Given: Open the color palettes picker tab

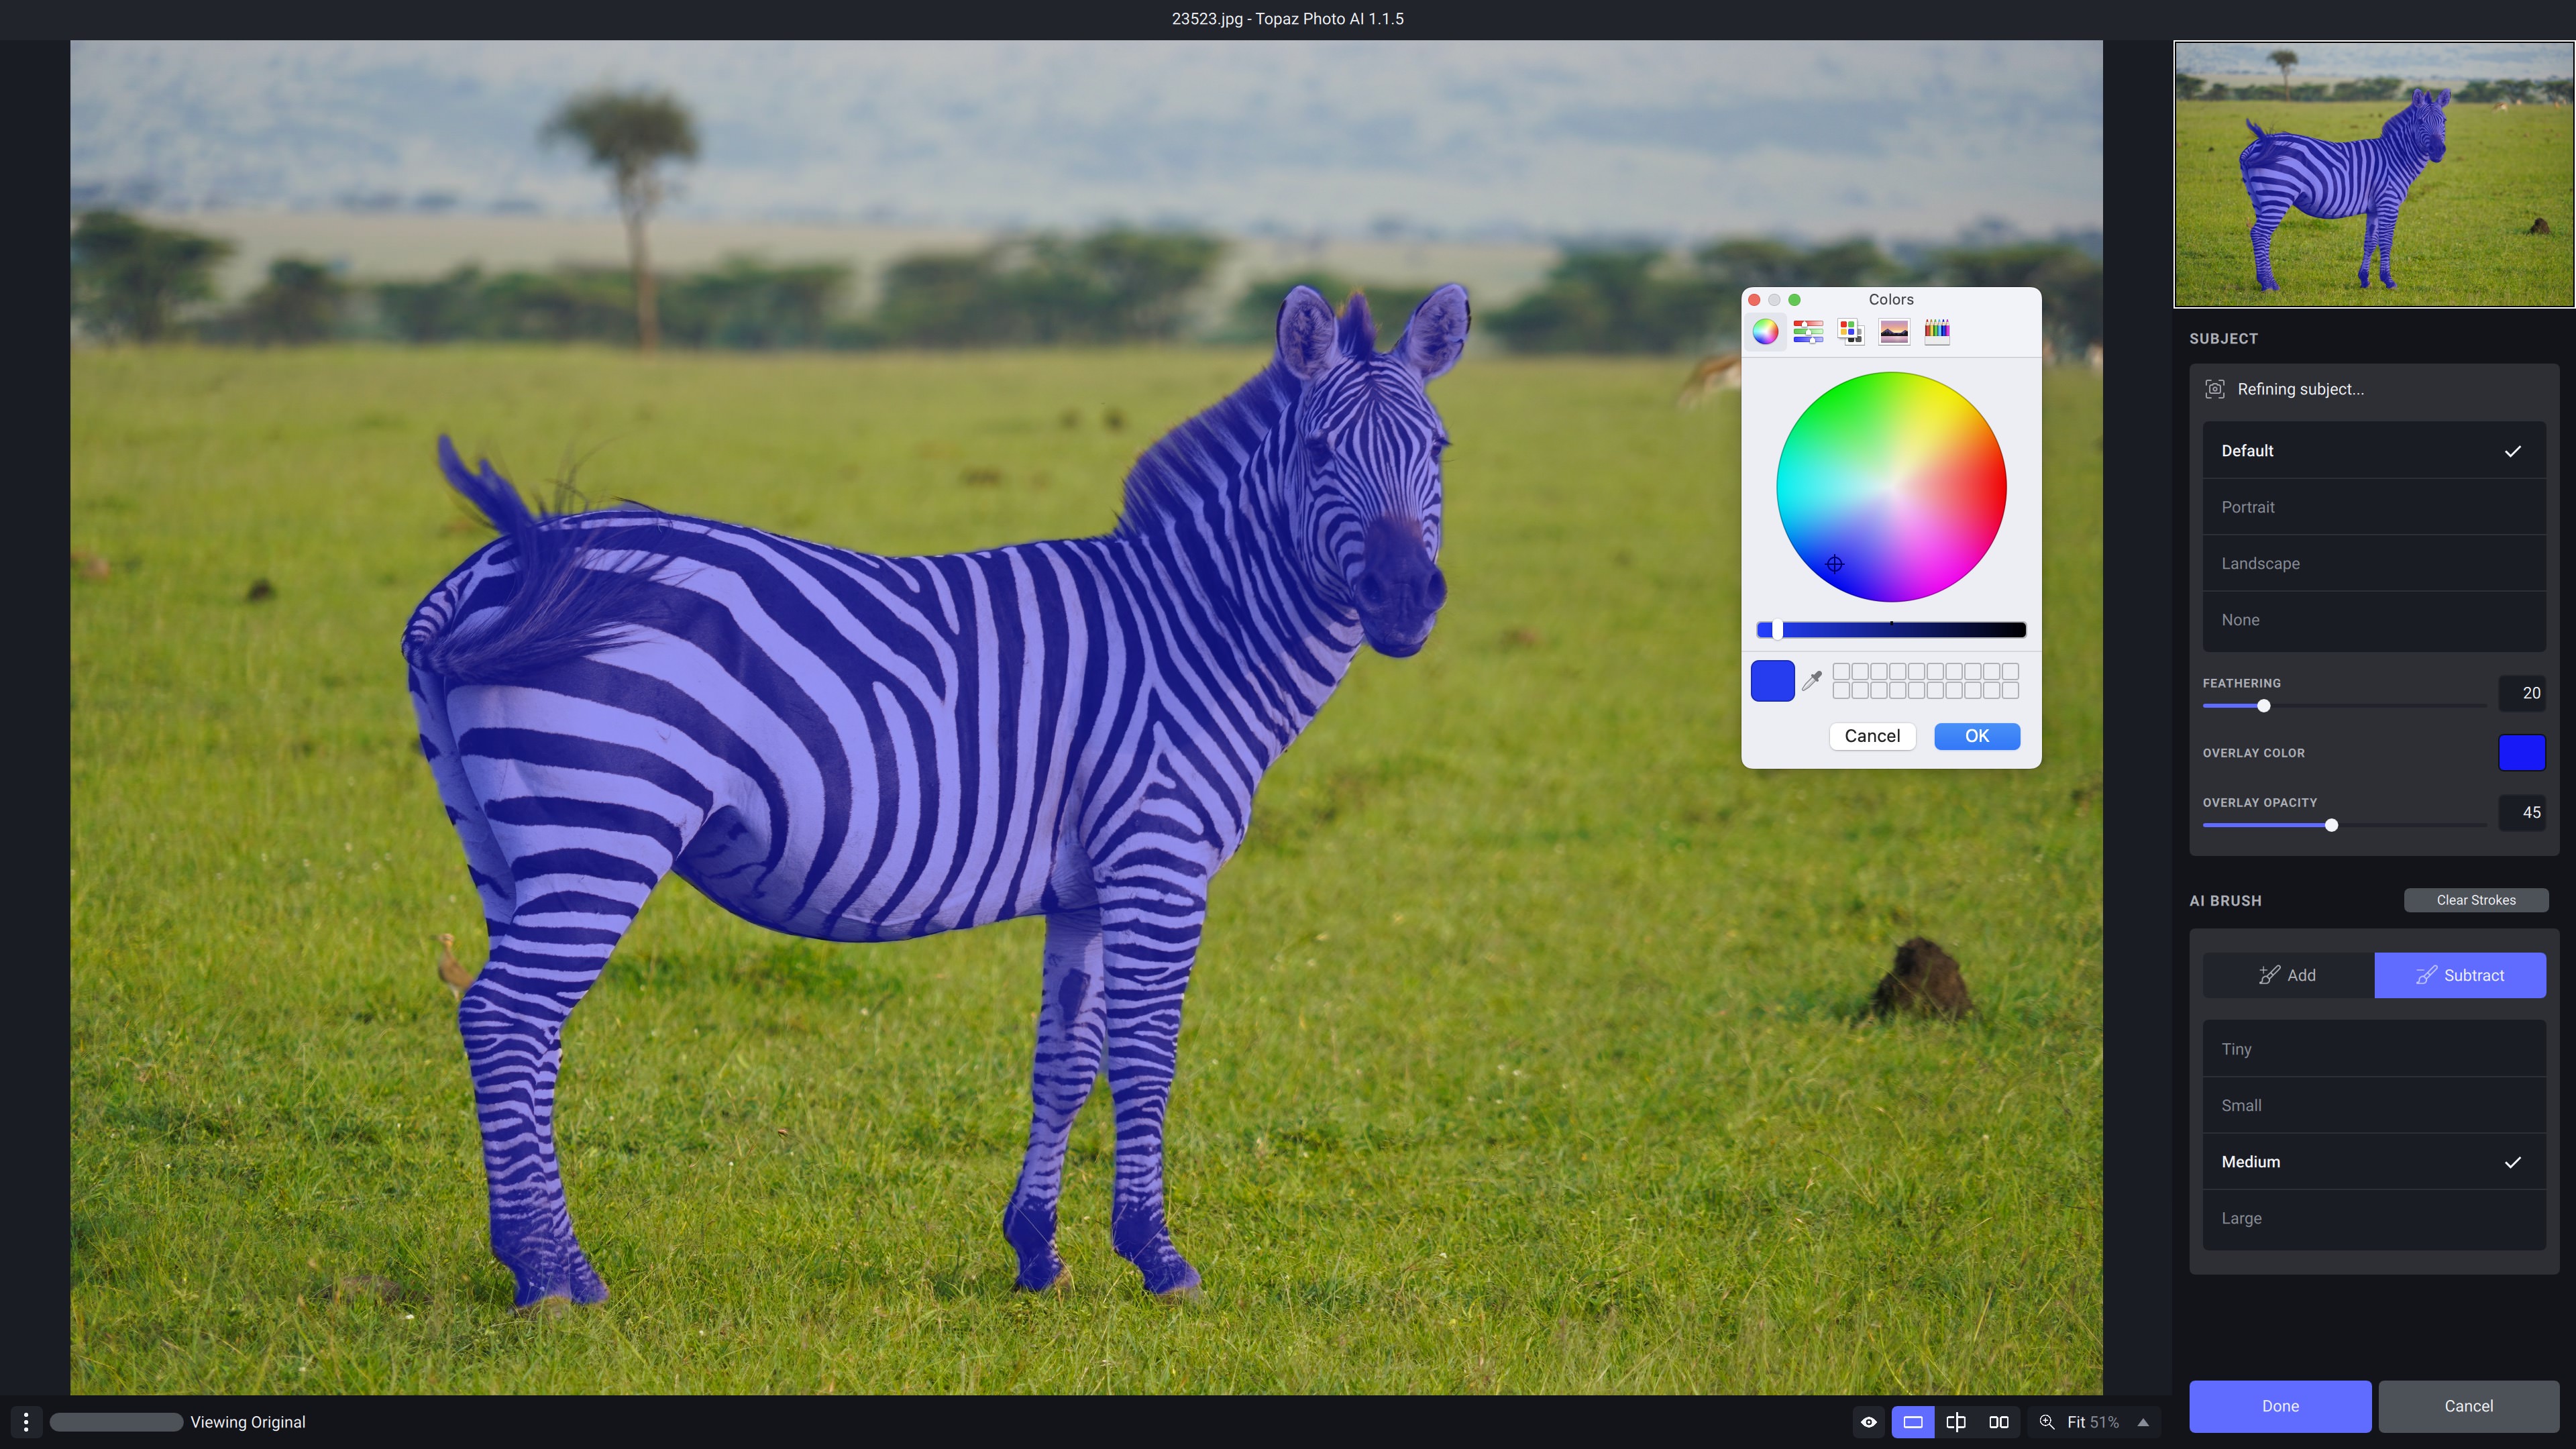Looking at the screenshot, I should click(x=1850, y=332).
